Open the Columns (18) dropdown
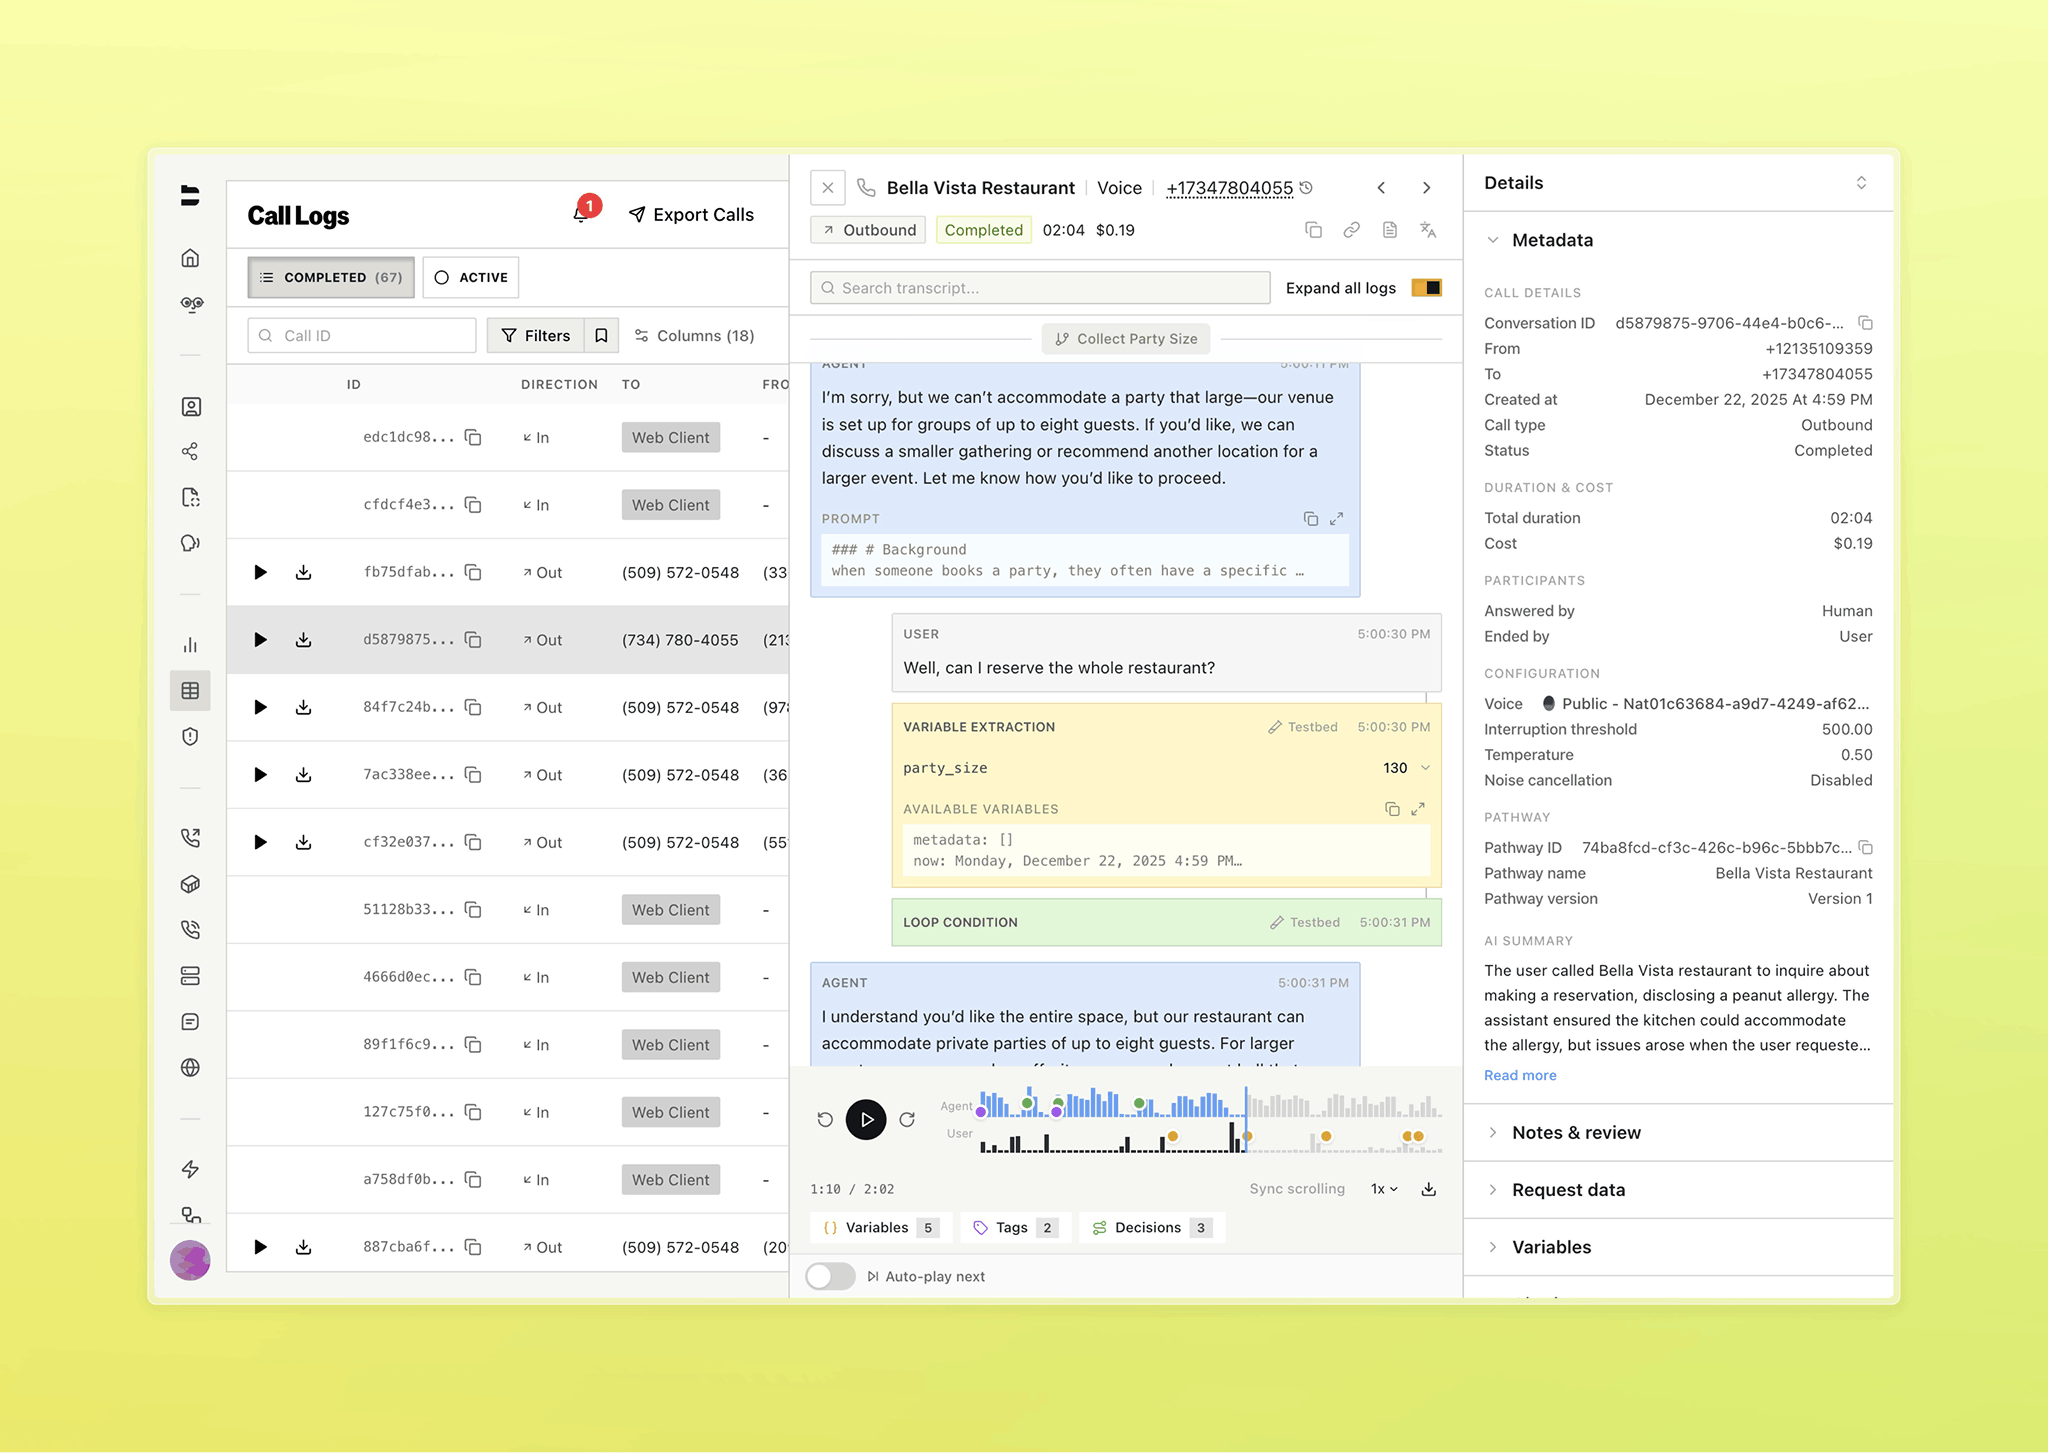The height and width of the screenshot is (1453, 2048). (x=696, y=335)
